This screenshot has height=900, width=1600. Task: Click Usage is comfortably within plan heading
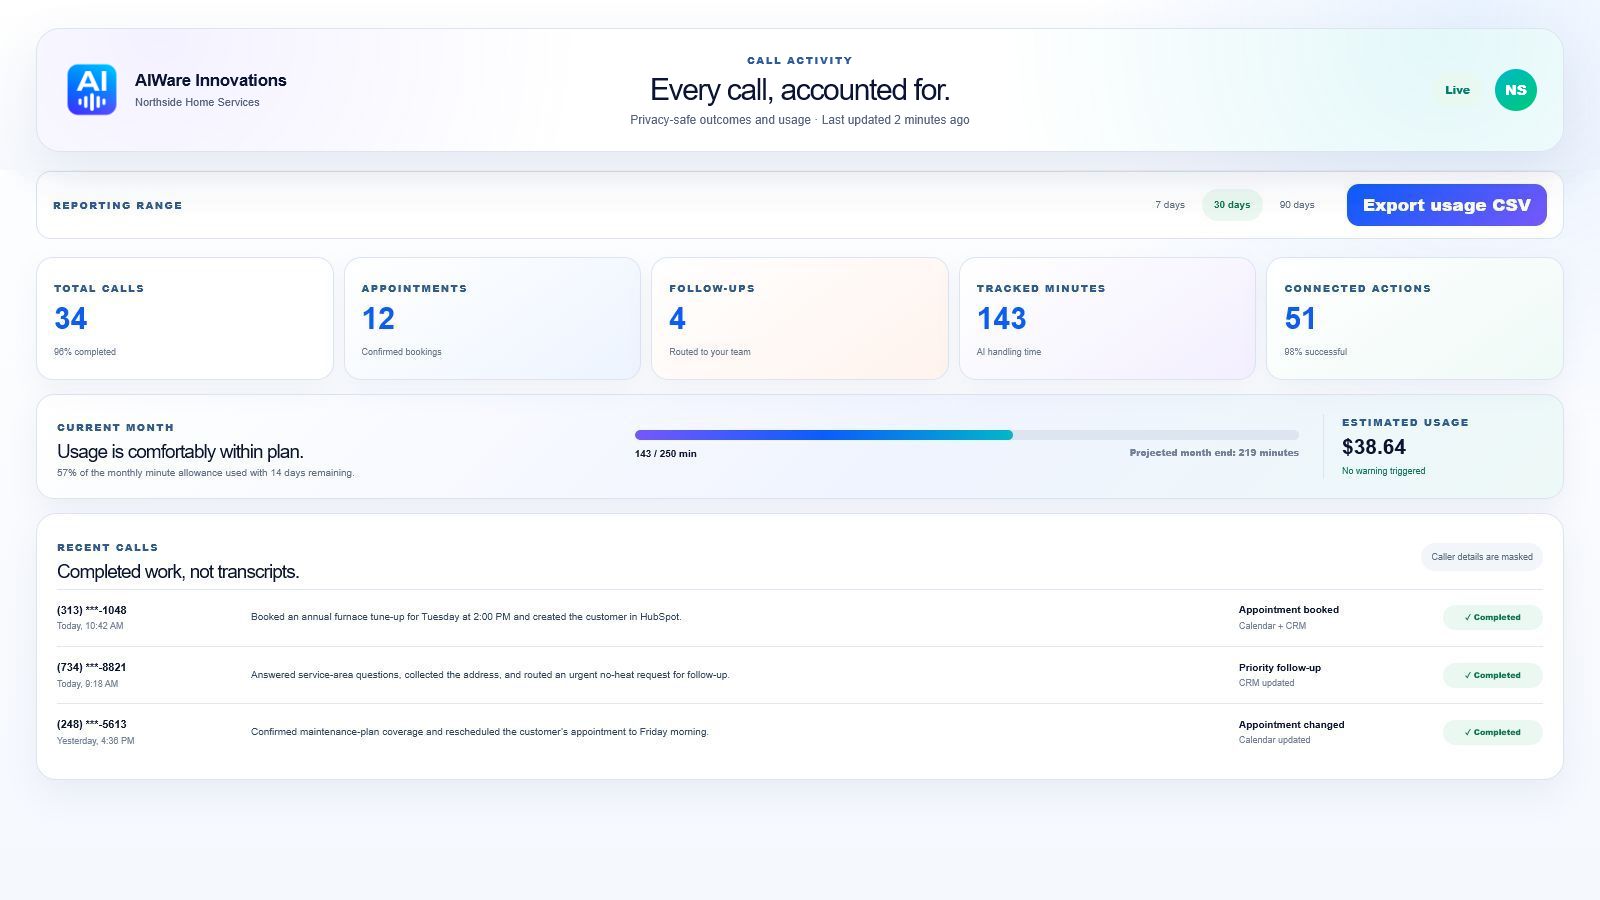[x=180, y=452]
